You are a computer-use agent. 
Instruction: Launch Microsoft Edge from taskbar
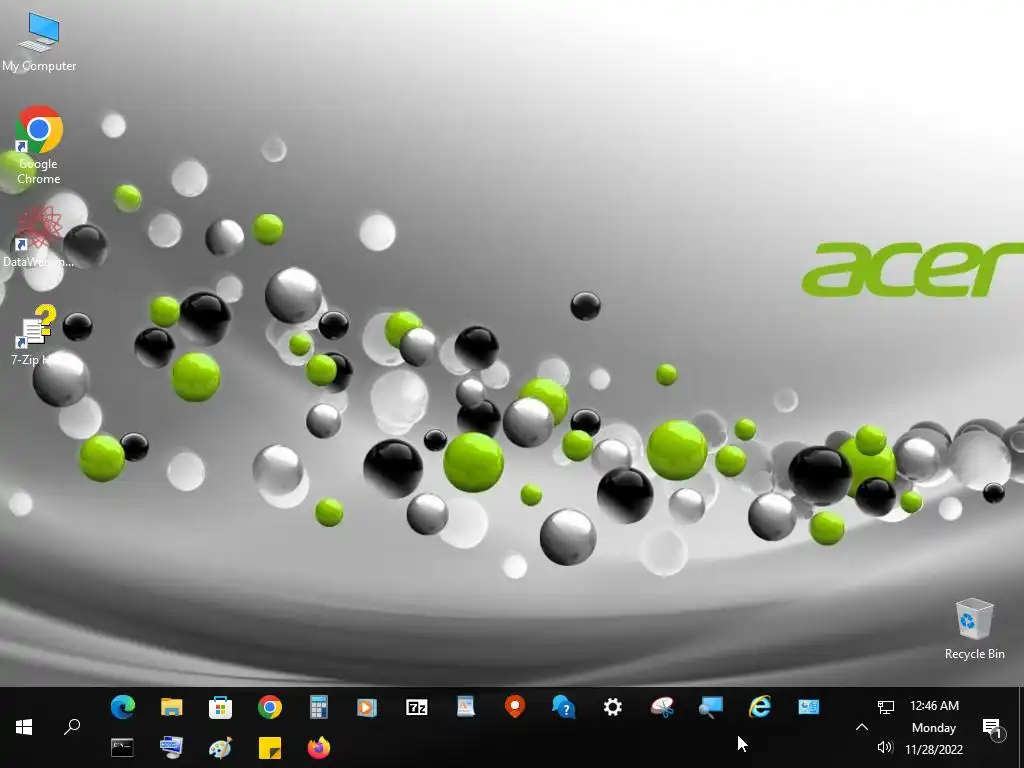pos(123,707)
